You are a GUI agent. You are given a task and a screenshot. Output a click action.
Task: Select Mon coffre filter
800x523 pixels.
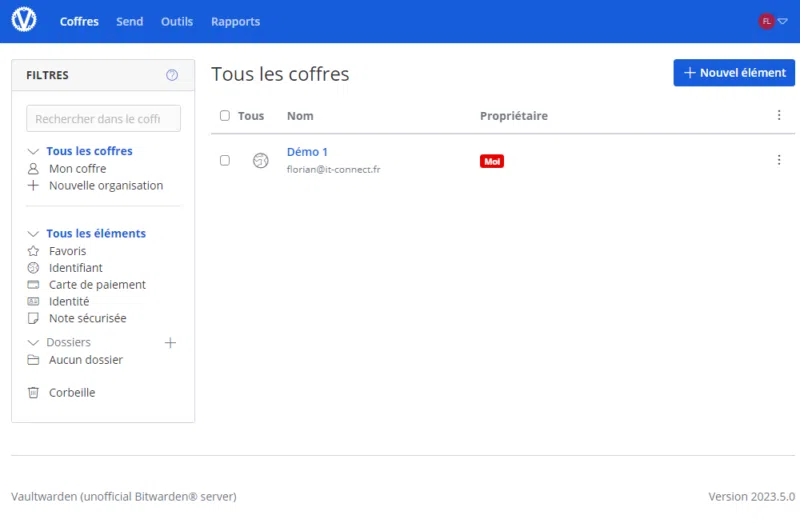[x=78, y=168]
